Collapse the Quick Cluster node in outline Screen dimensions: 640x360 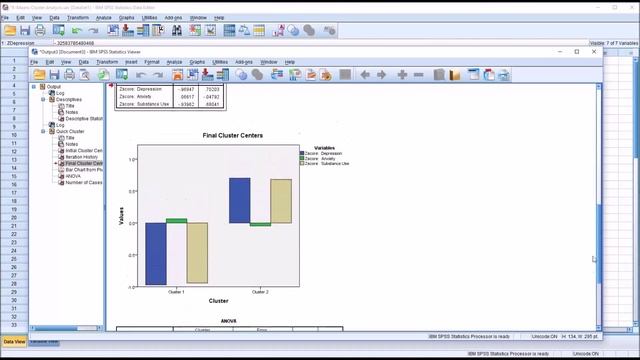43,131
